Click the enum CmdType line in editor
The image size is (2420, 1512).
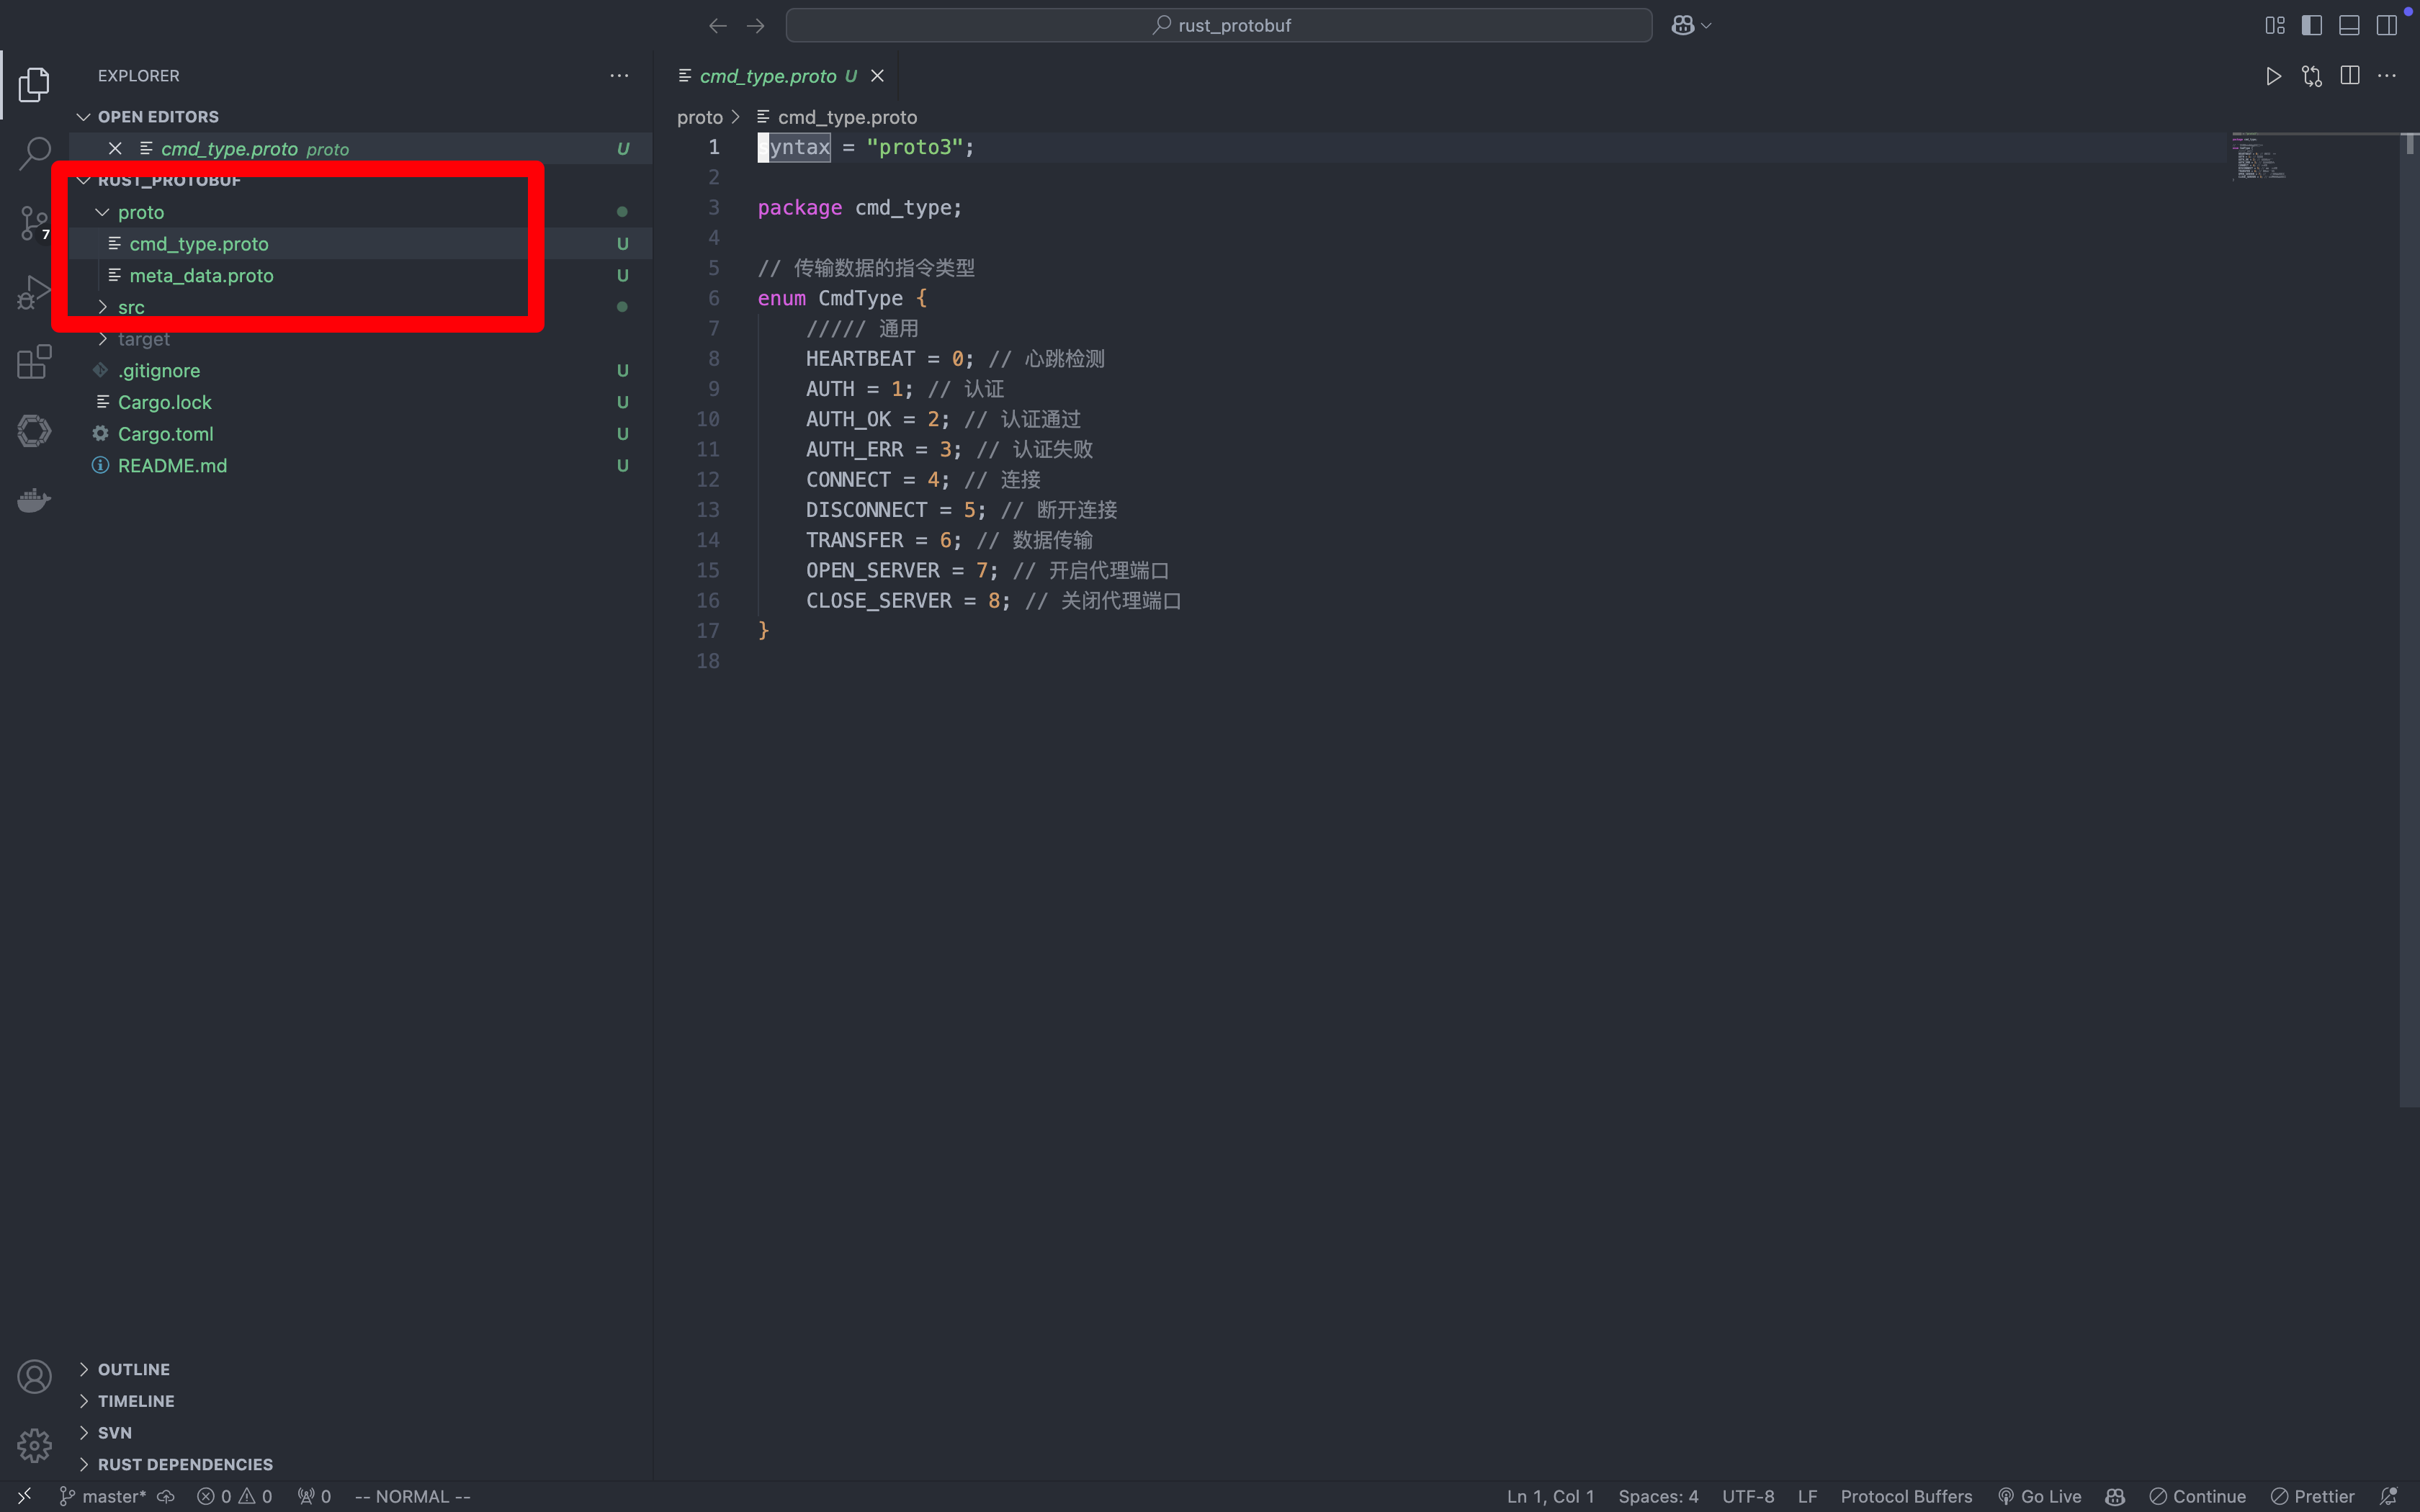click(x=842, y=298)
